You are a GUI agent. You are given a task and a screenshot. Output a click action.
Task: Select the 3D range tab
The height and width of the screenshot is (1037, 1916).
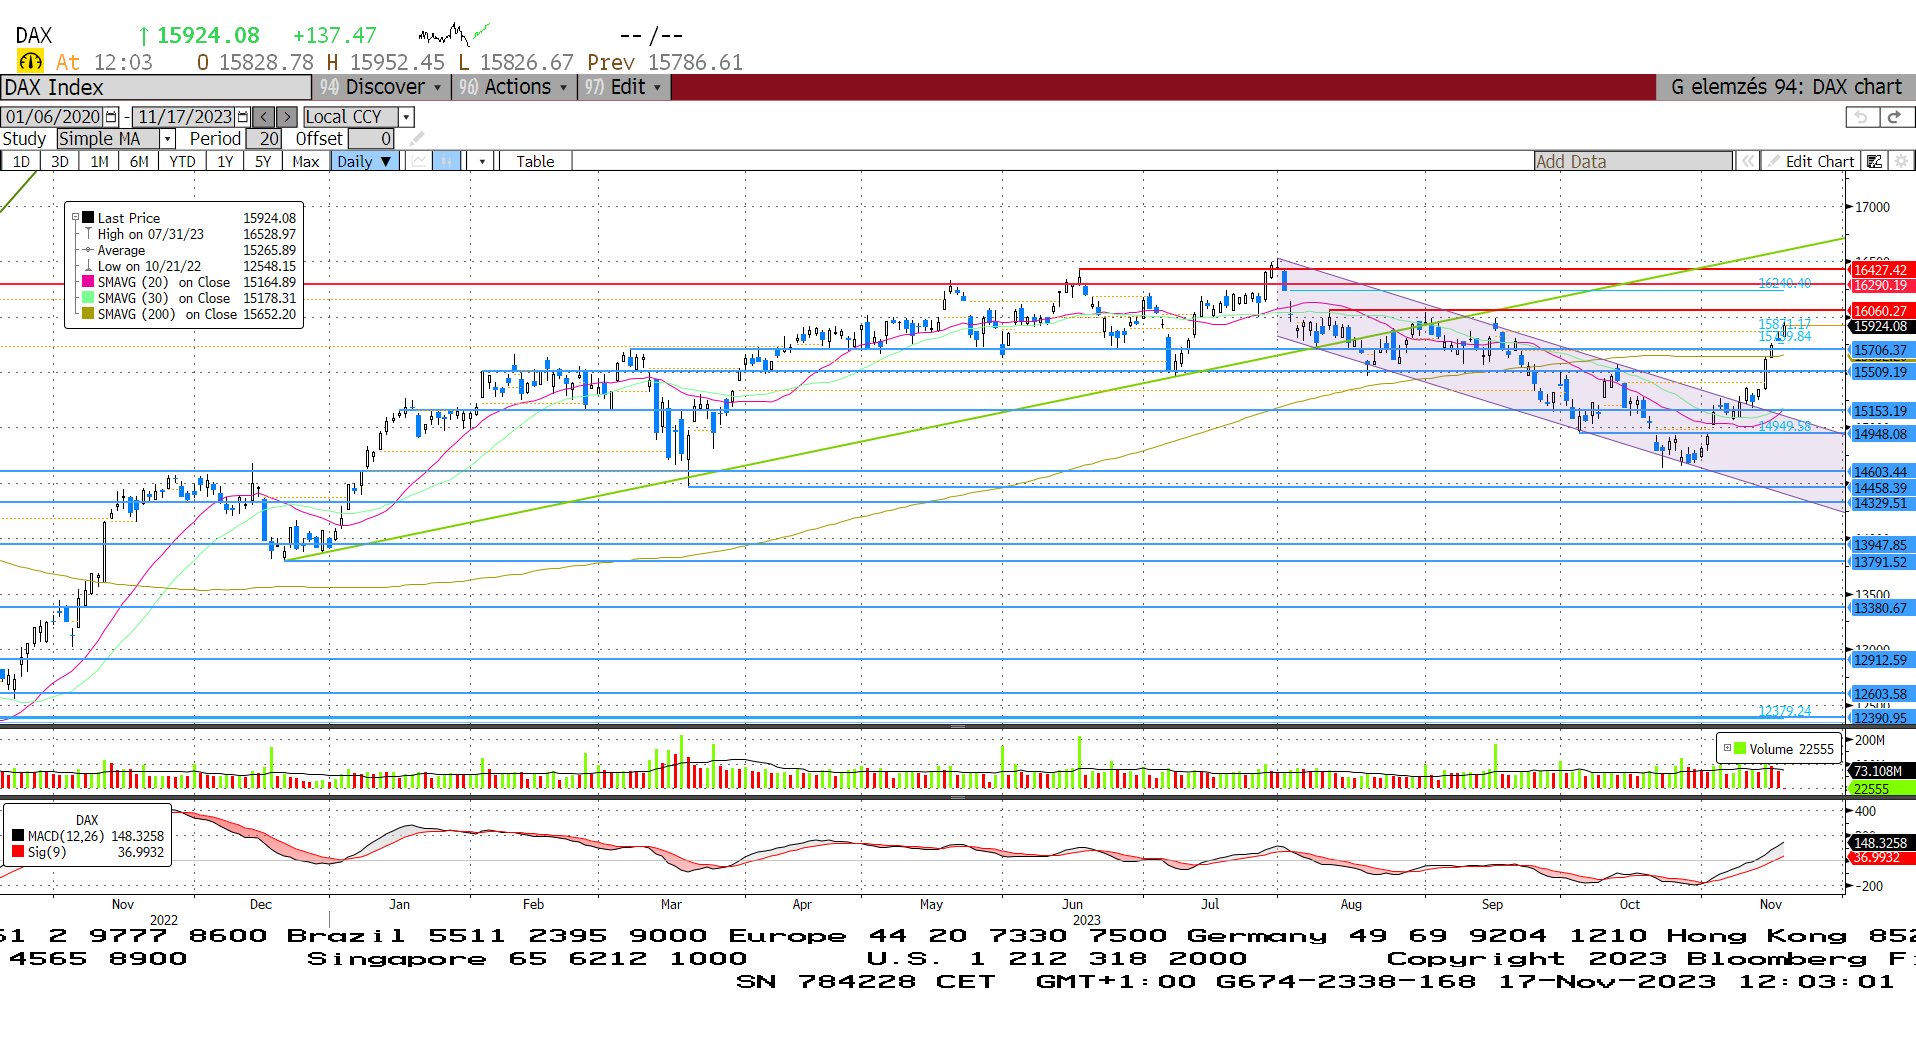tap(60, 161)
